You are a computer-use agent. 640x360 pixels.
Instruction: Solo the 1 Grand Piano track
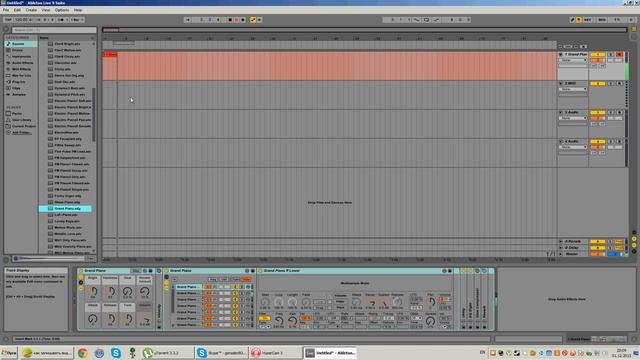(x=611, y=54)
